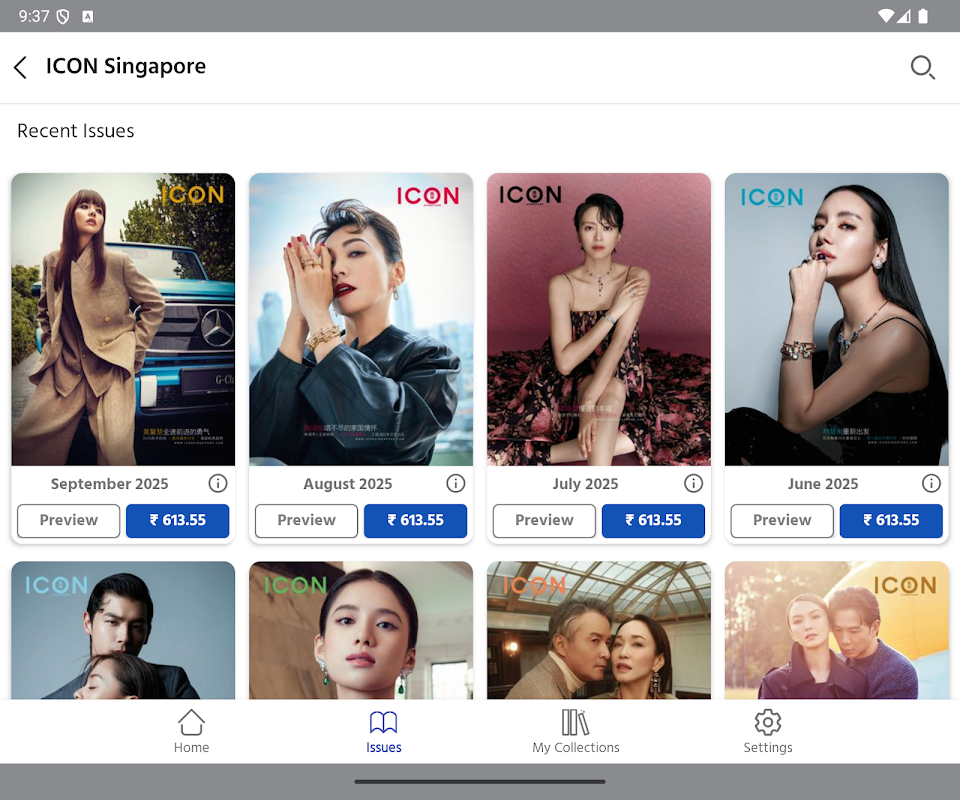Buy June 2025 issue for ₹ 613.55
Screen dimensions: 960x800
(x=891, y=520)
